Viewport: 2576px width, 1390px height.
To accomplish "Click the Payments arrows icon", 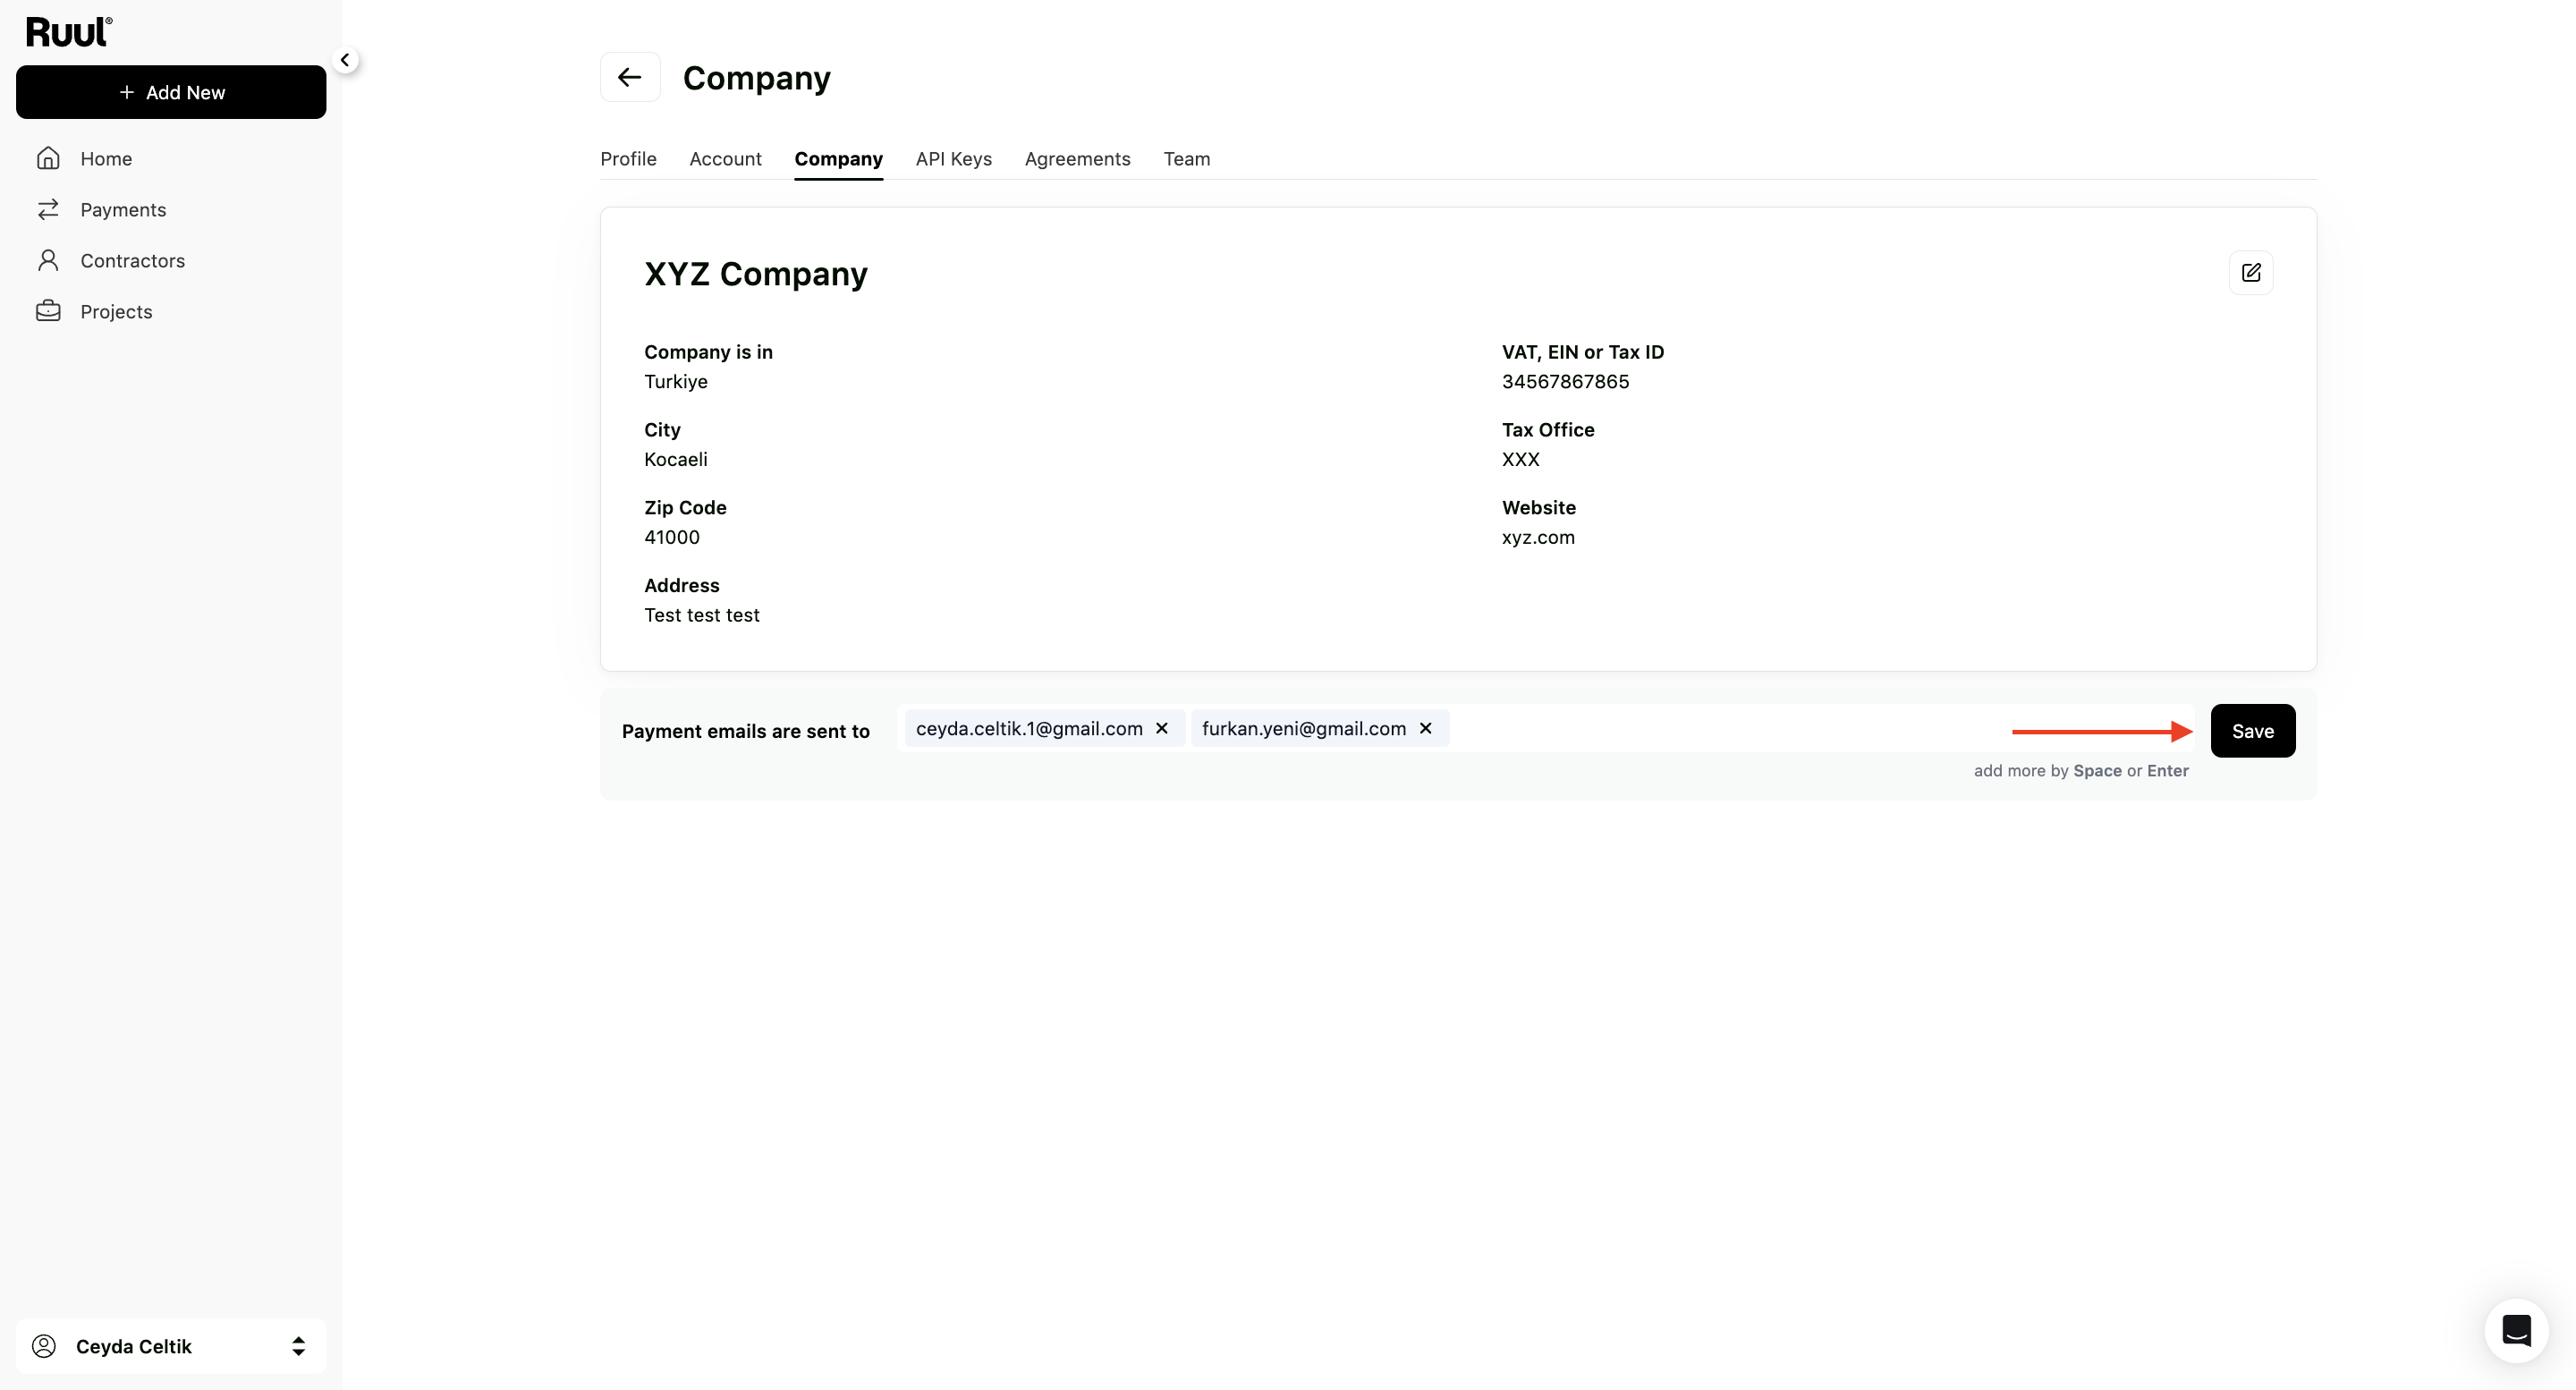I will coord(48,209).
